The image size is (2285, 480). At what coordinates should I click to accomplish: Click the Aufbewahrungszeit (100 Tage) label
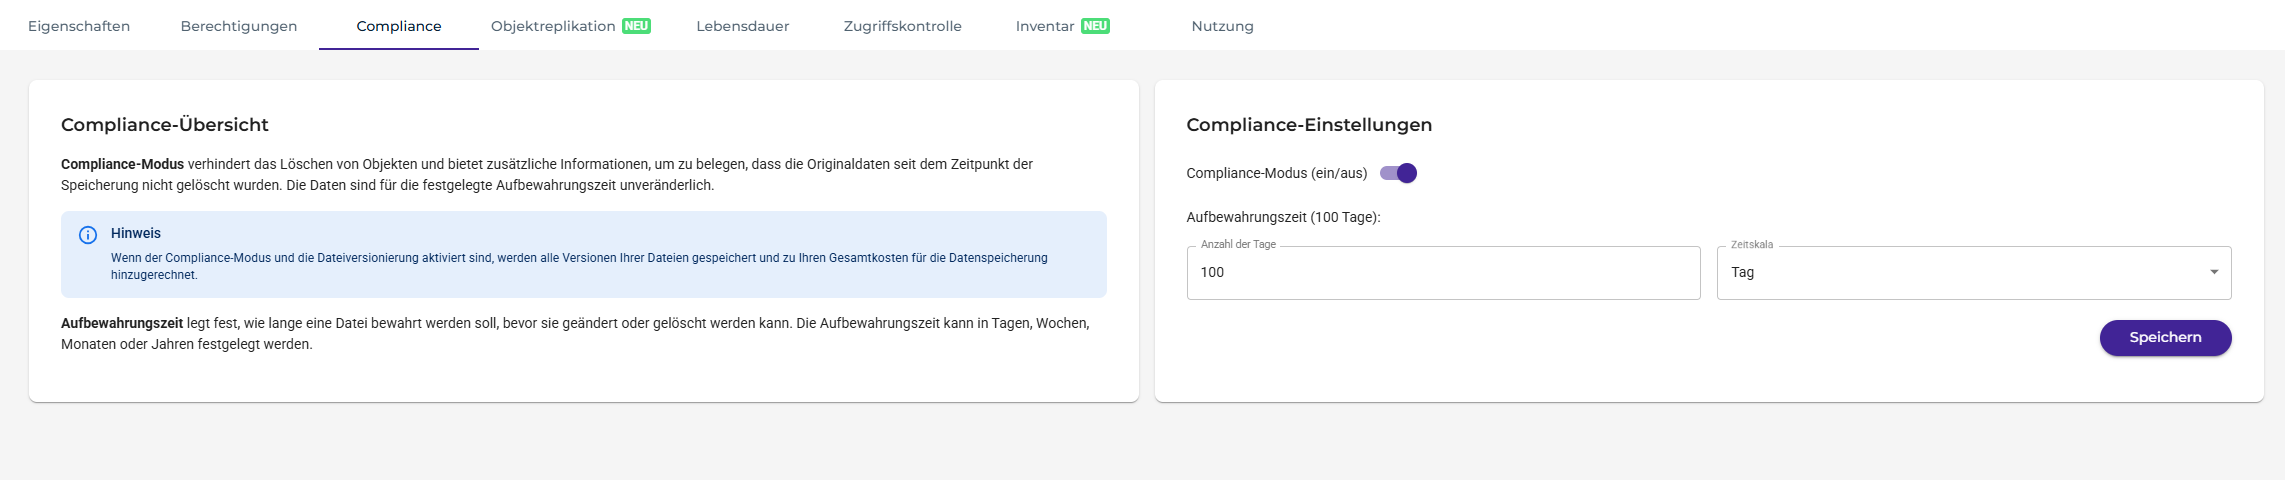1283,217
